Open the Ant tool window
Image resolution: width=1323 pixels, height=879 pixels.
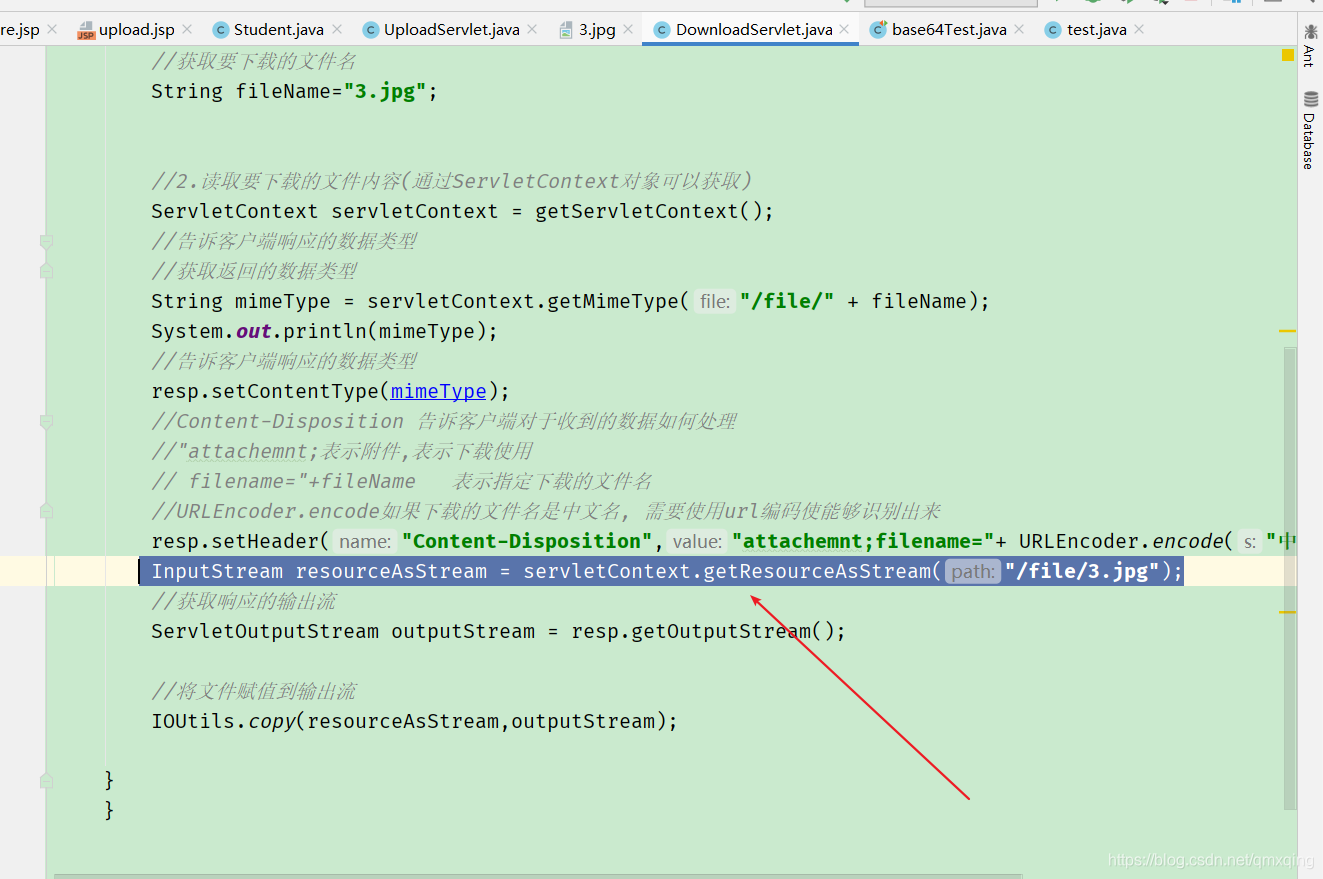(x=1309, y=47)
